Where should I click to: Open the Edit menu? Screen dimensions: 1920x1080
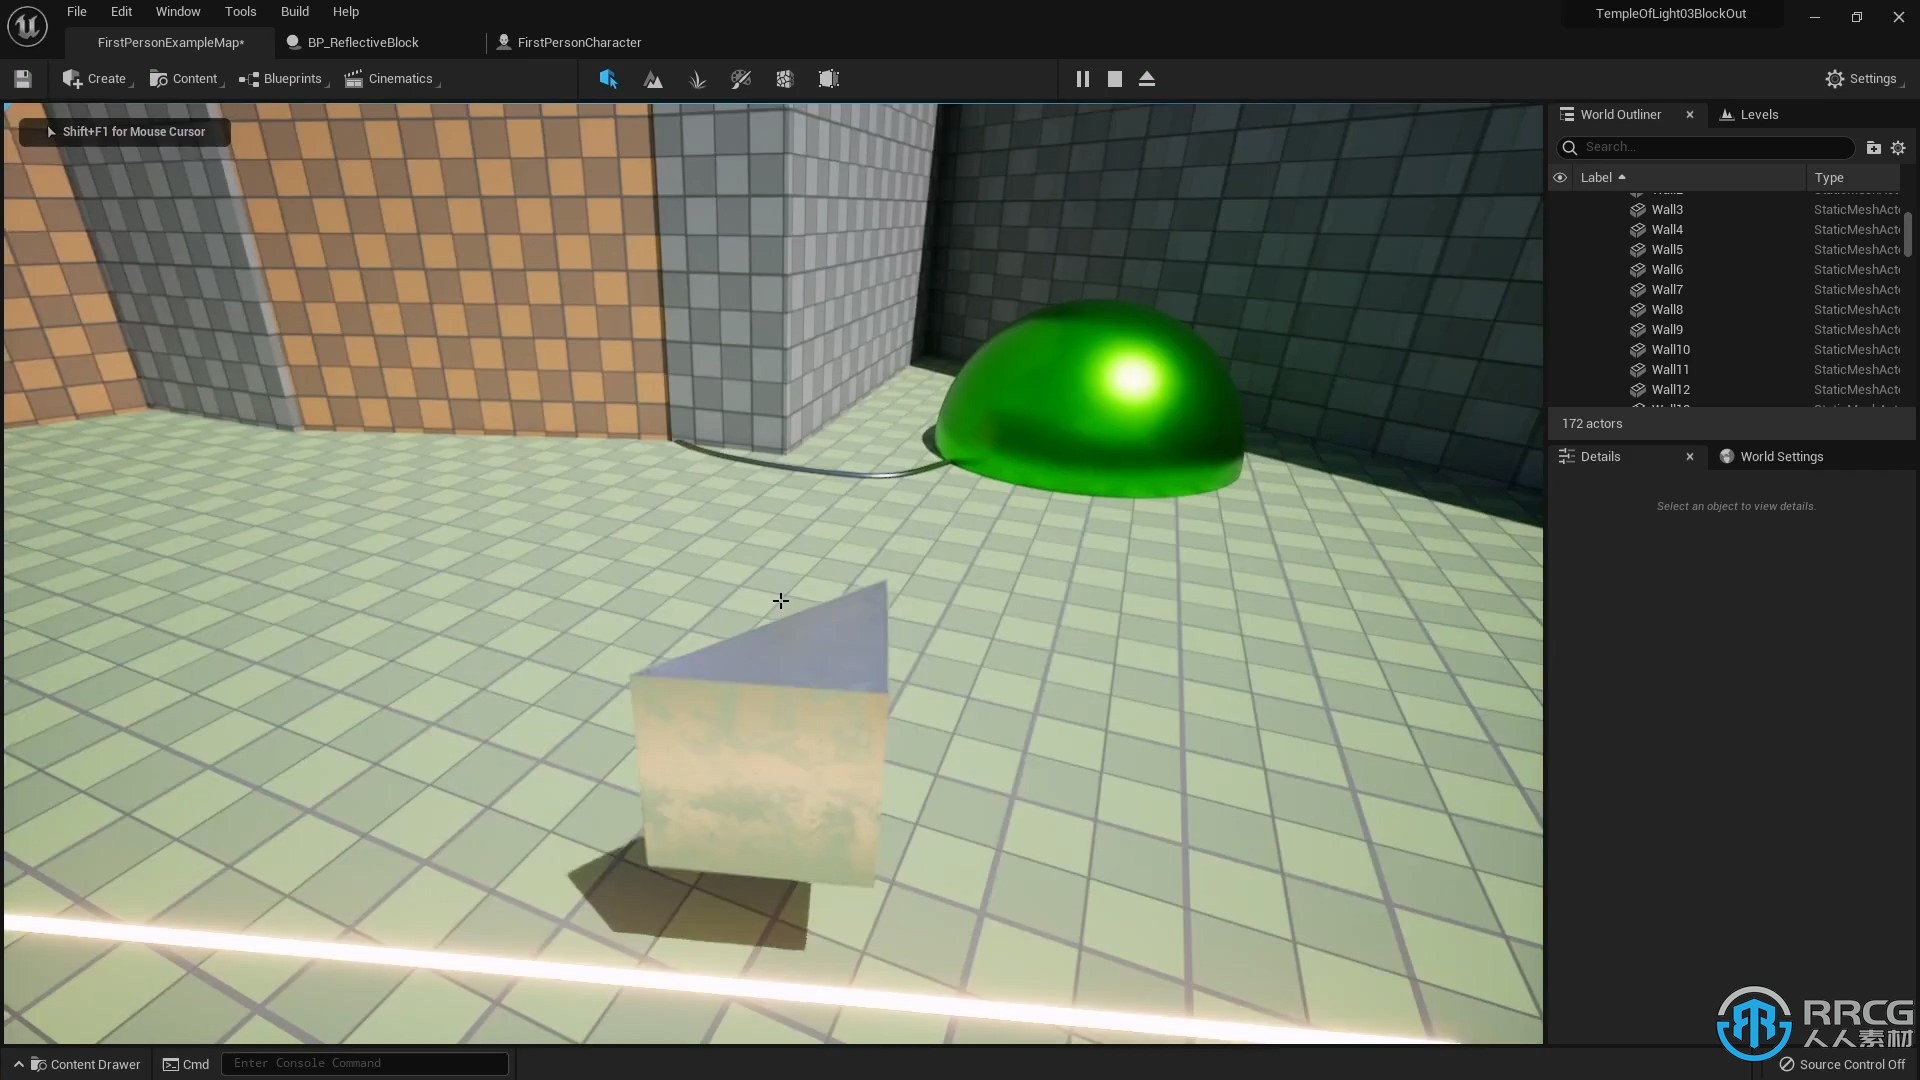pyautogui.click(x=121, y=12)
